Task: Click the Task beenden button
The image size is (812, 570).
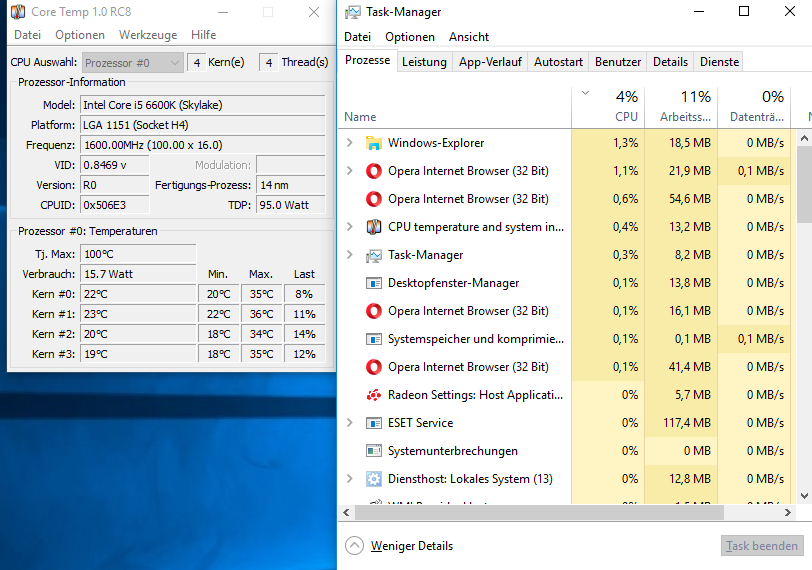Action: coord(762,546)
